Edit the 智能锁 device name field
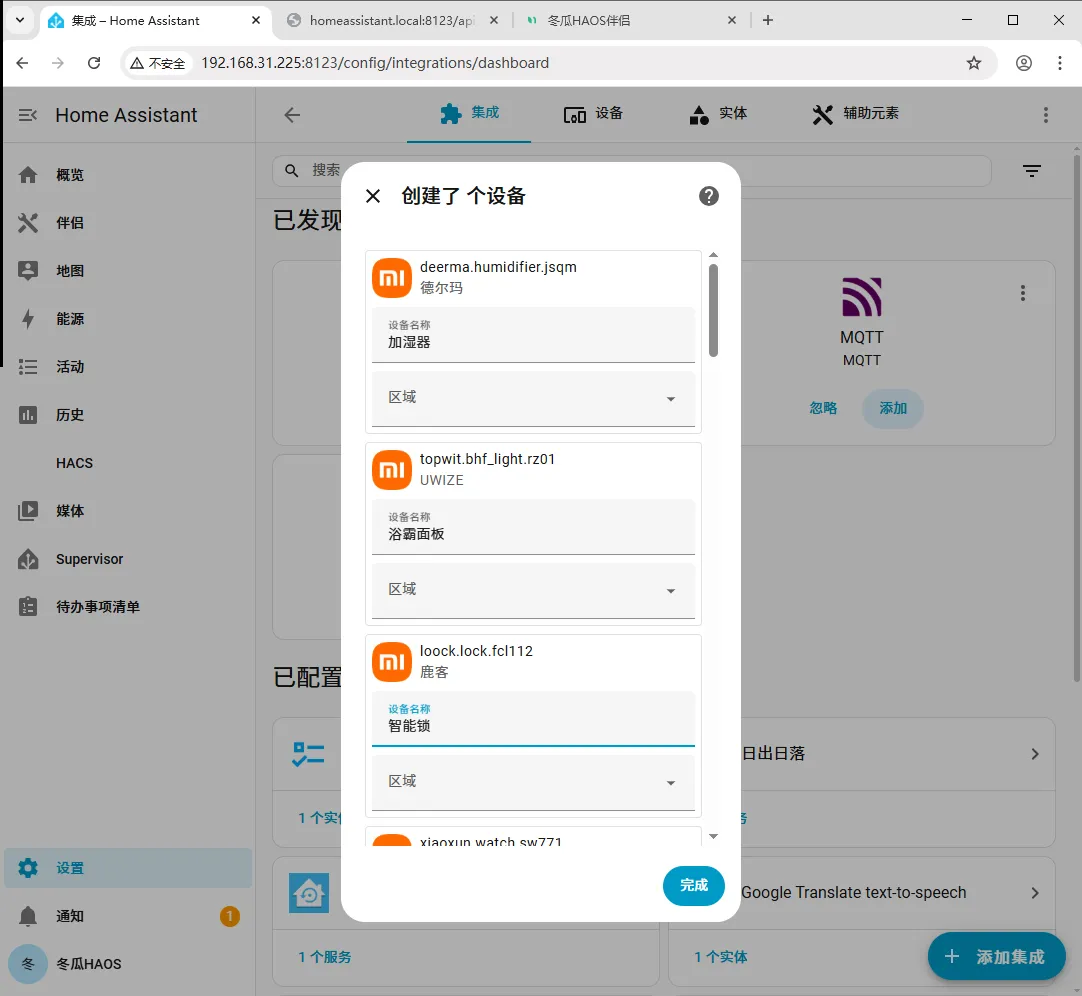Image resolution: width=1082 pixels, height=996 pixels. click(533, 719)
